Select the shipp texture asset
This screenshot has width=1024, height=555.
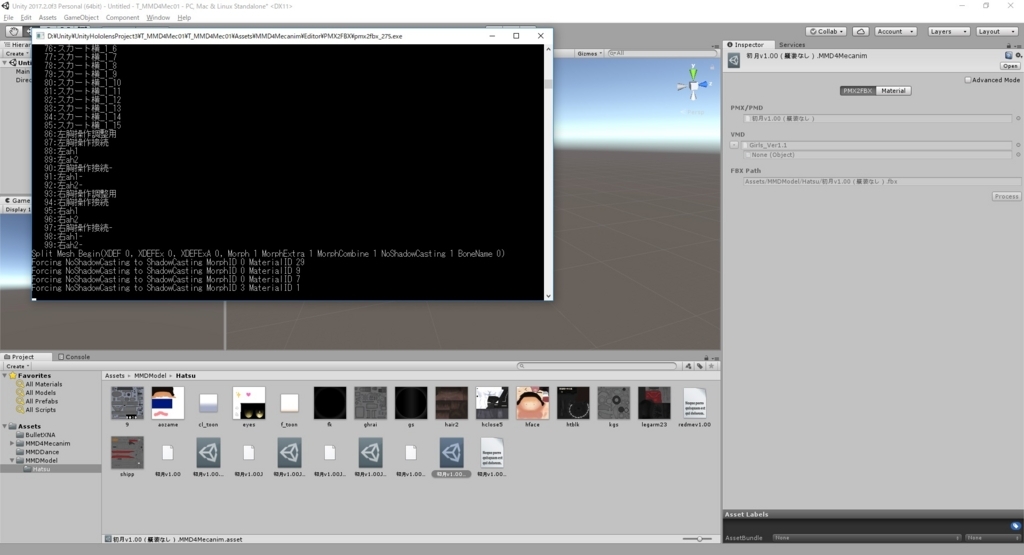click(127, 456)
